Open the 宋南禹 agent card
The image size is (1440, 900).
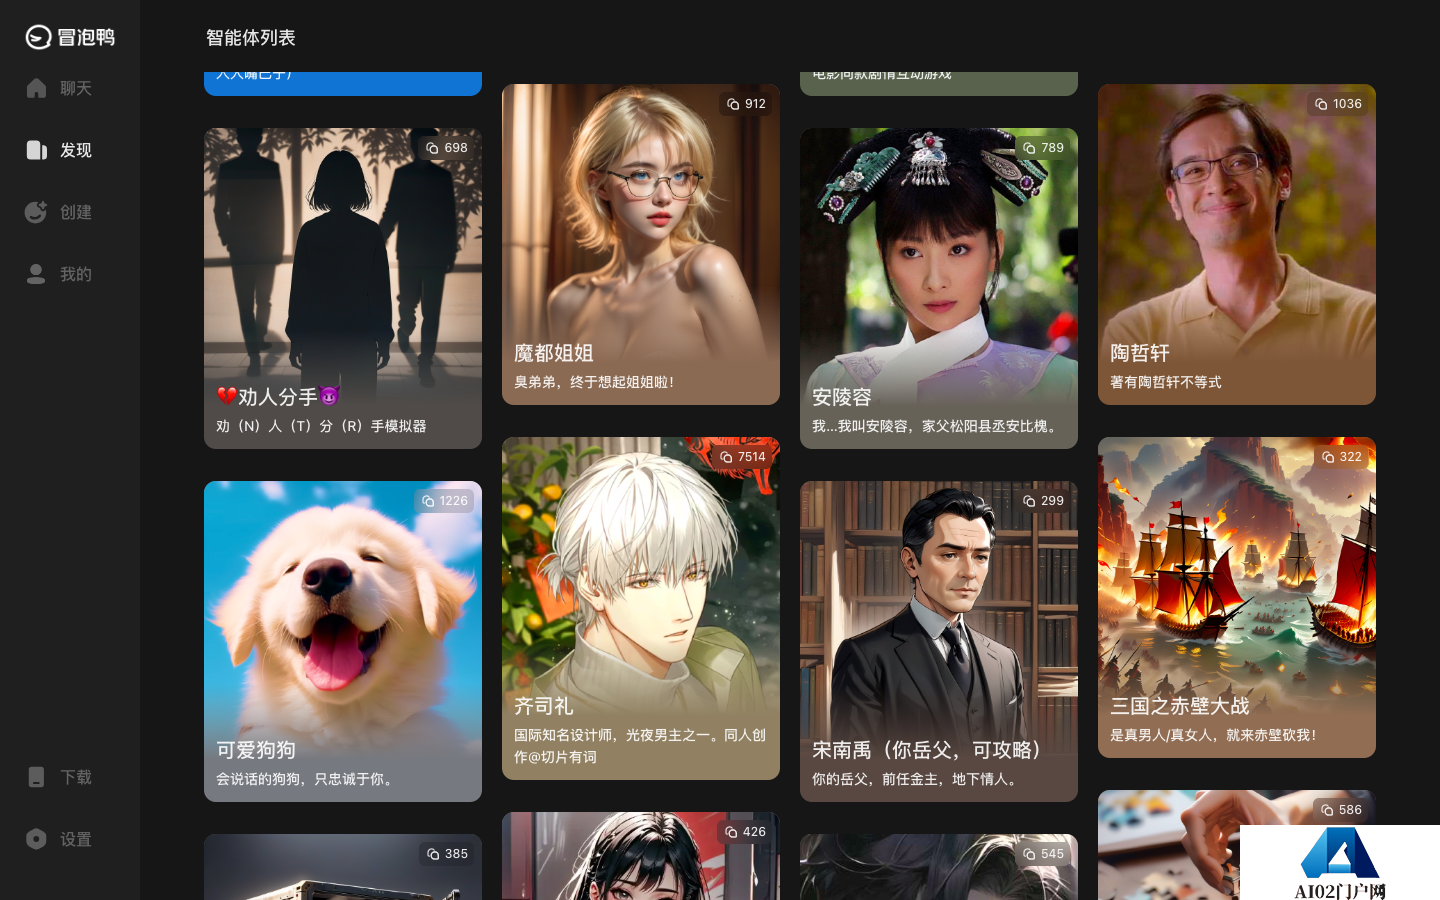[939, 641]
